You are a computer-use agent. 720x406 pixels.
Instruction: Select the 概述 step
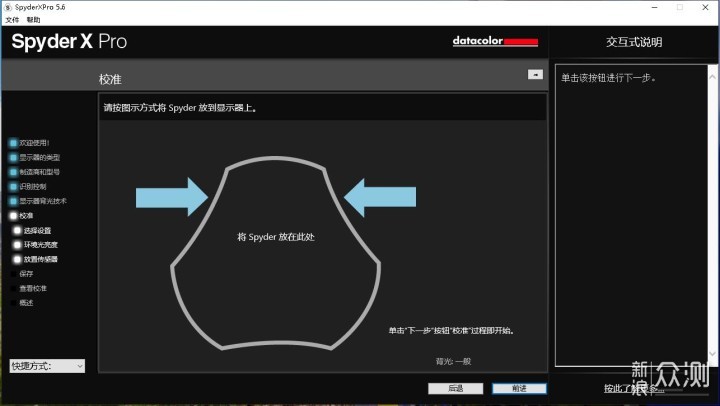[x=22, y=303]
